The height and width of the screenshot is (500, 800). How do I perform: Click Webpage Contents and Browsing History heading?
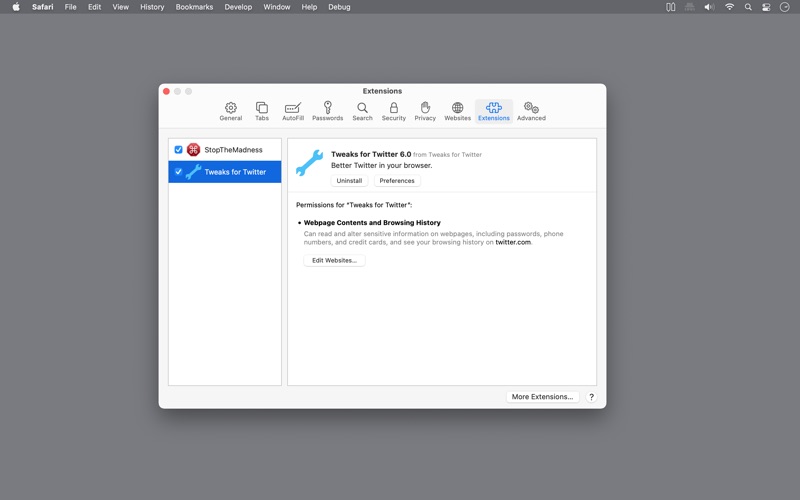372,222
